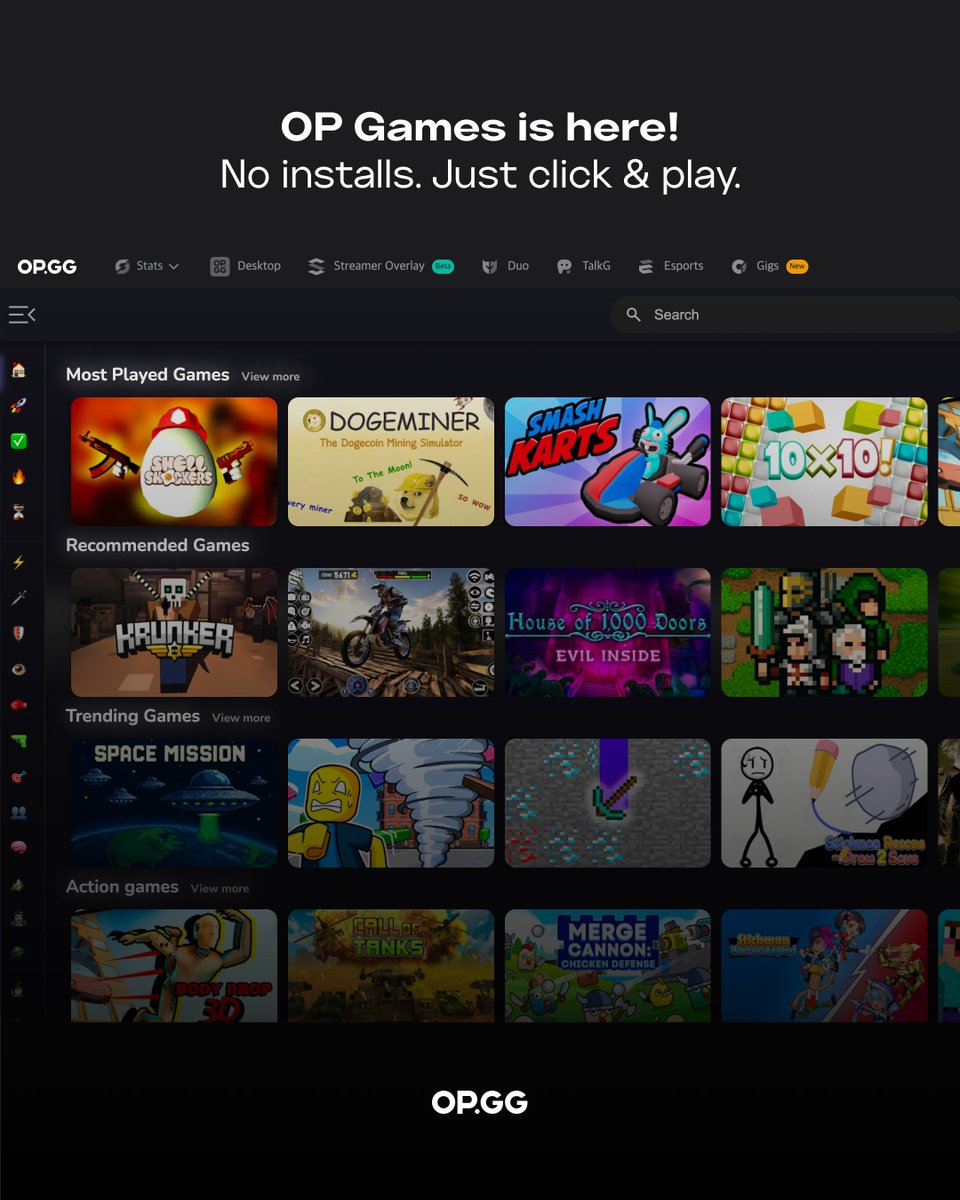The image size is (960, 1200).
Task: Select the shield sidebar category
Action: (x=18, y=633)
